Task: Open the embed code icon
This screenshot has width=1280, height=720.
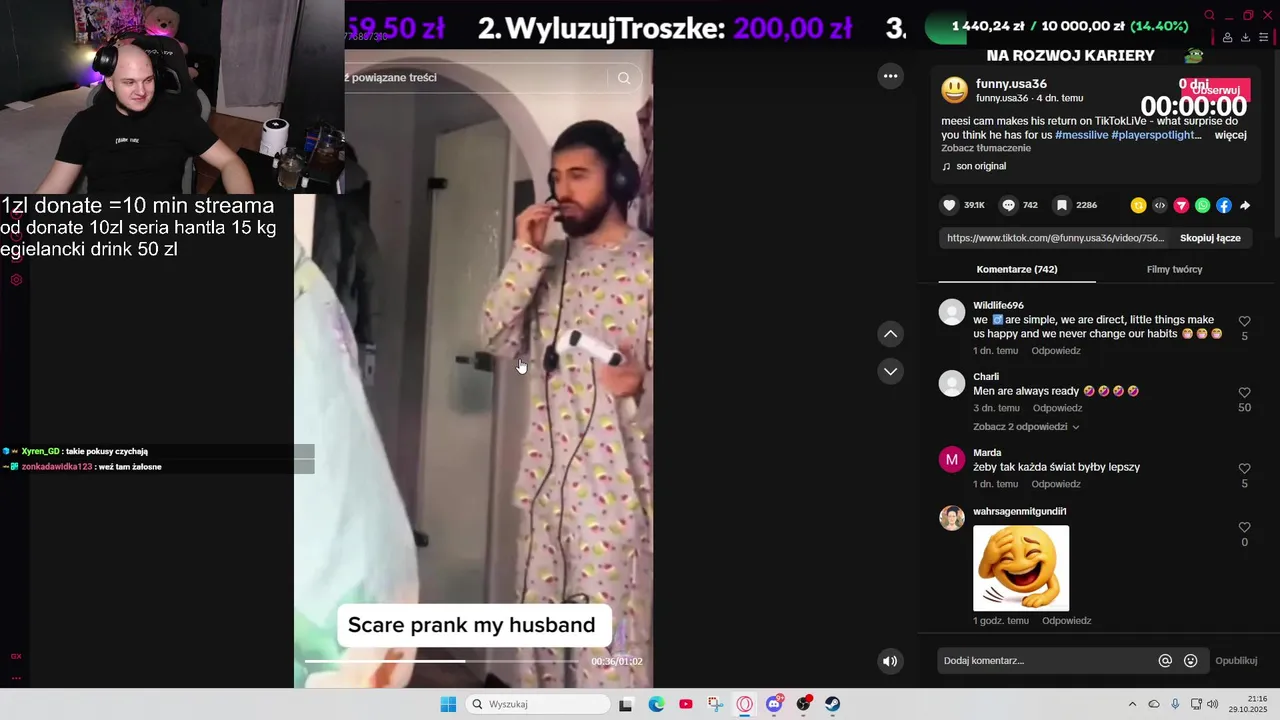Action: click(x=1160, y=205)
